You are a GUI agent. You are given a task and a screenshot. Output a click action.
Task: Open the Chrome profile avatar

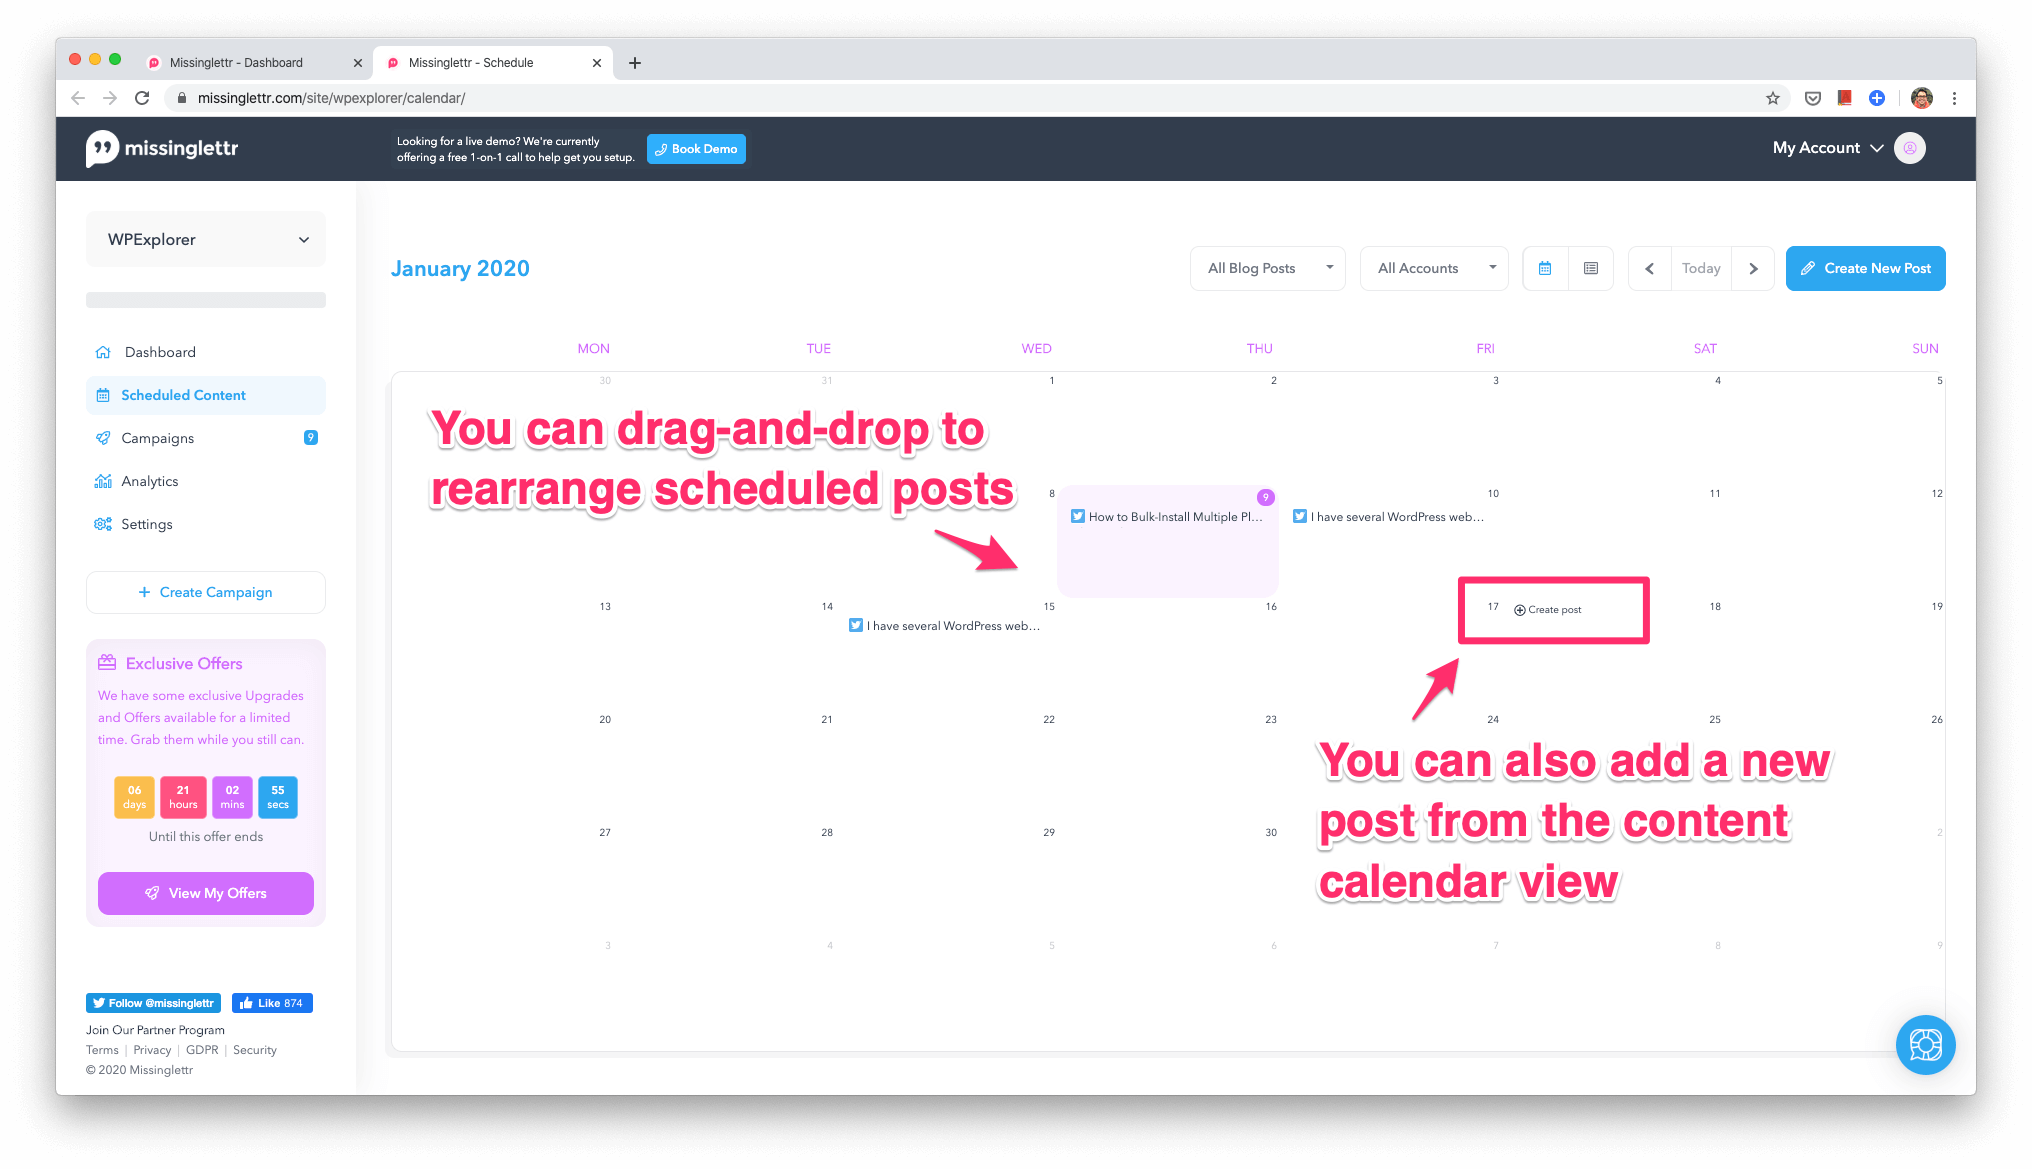1921,98
